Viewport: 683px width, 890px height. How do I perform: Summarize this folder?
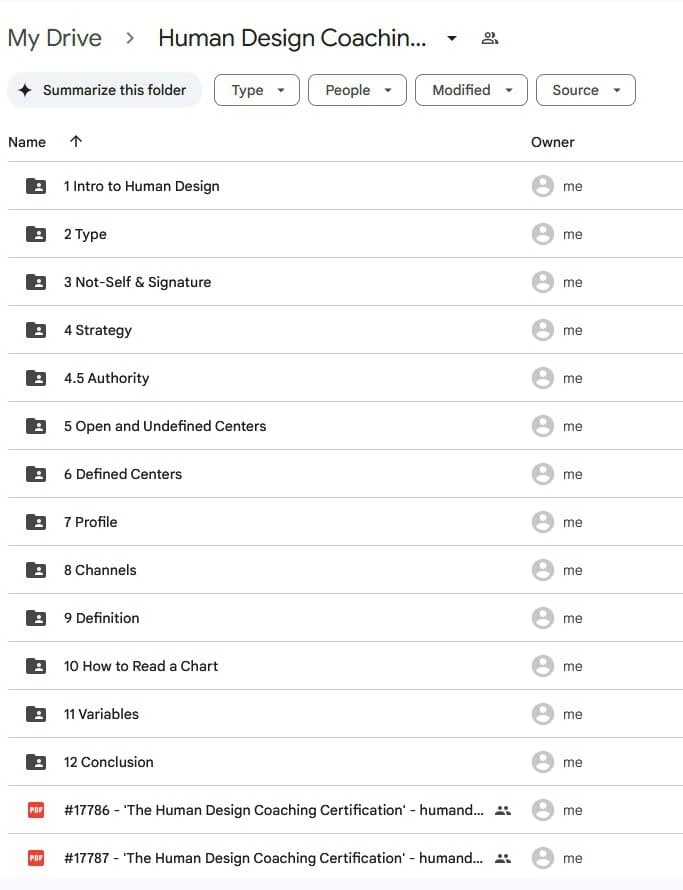[x=104, y=90]
